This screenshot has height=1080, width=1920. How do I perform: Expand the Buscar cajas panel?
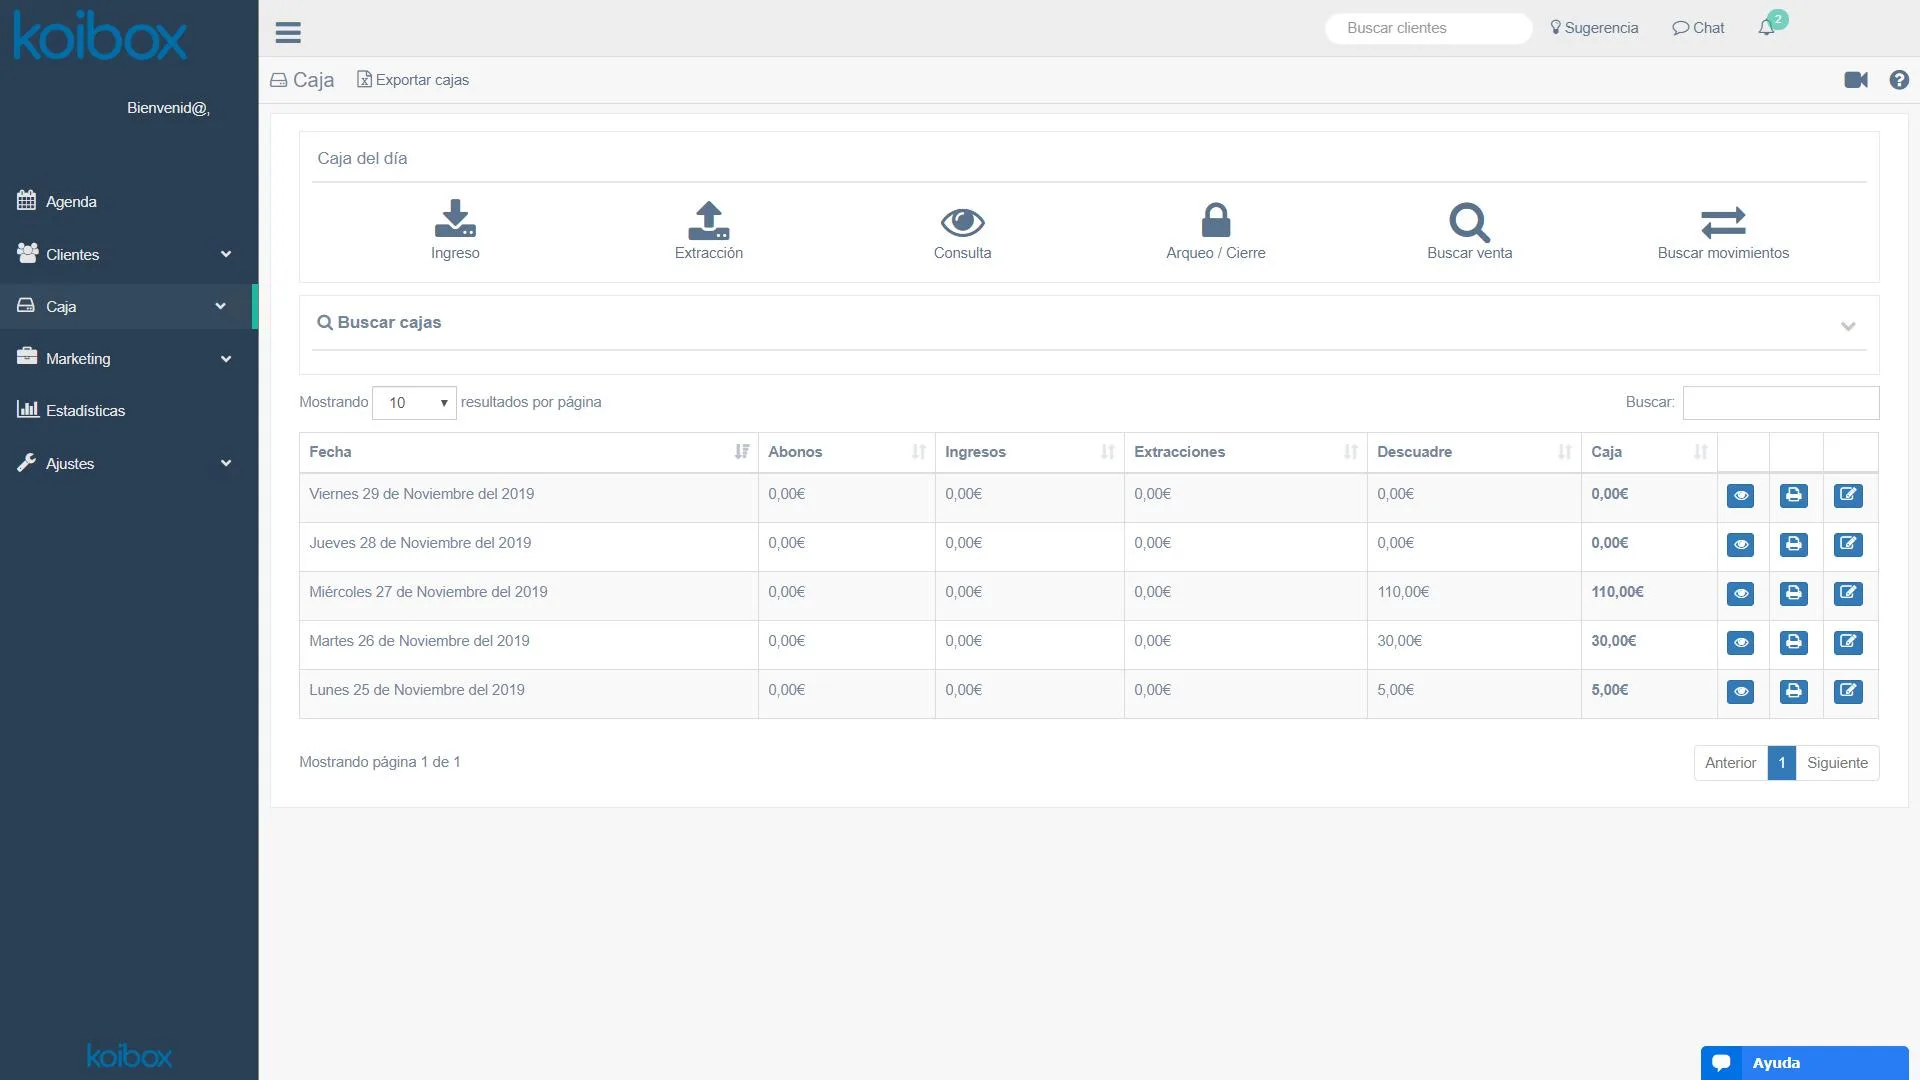click(1848, 326)
